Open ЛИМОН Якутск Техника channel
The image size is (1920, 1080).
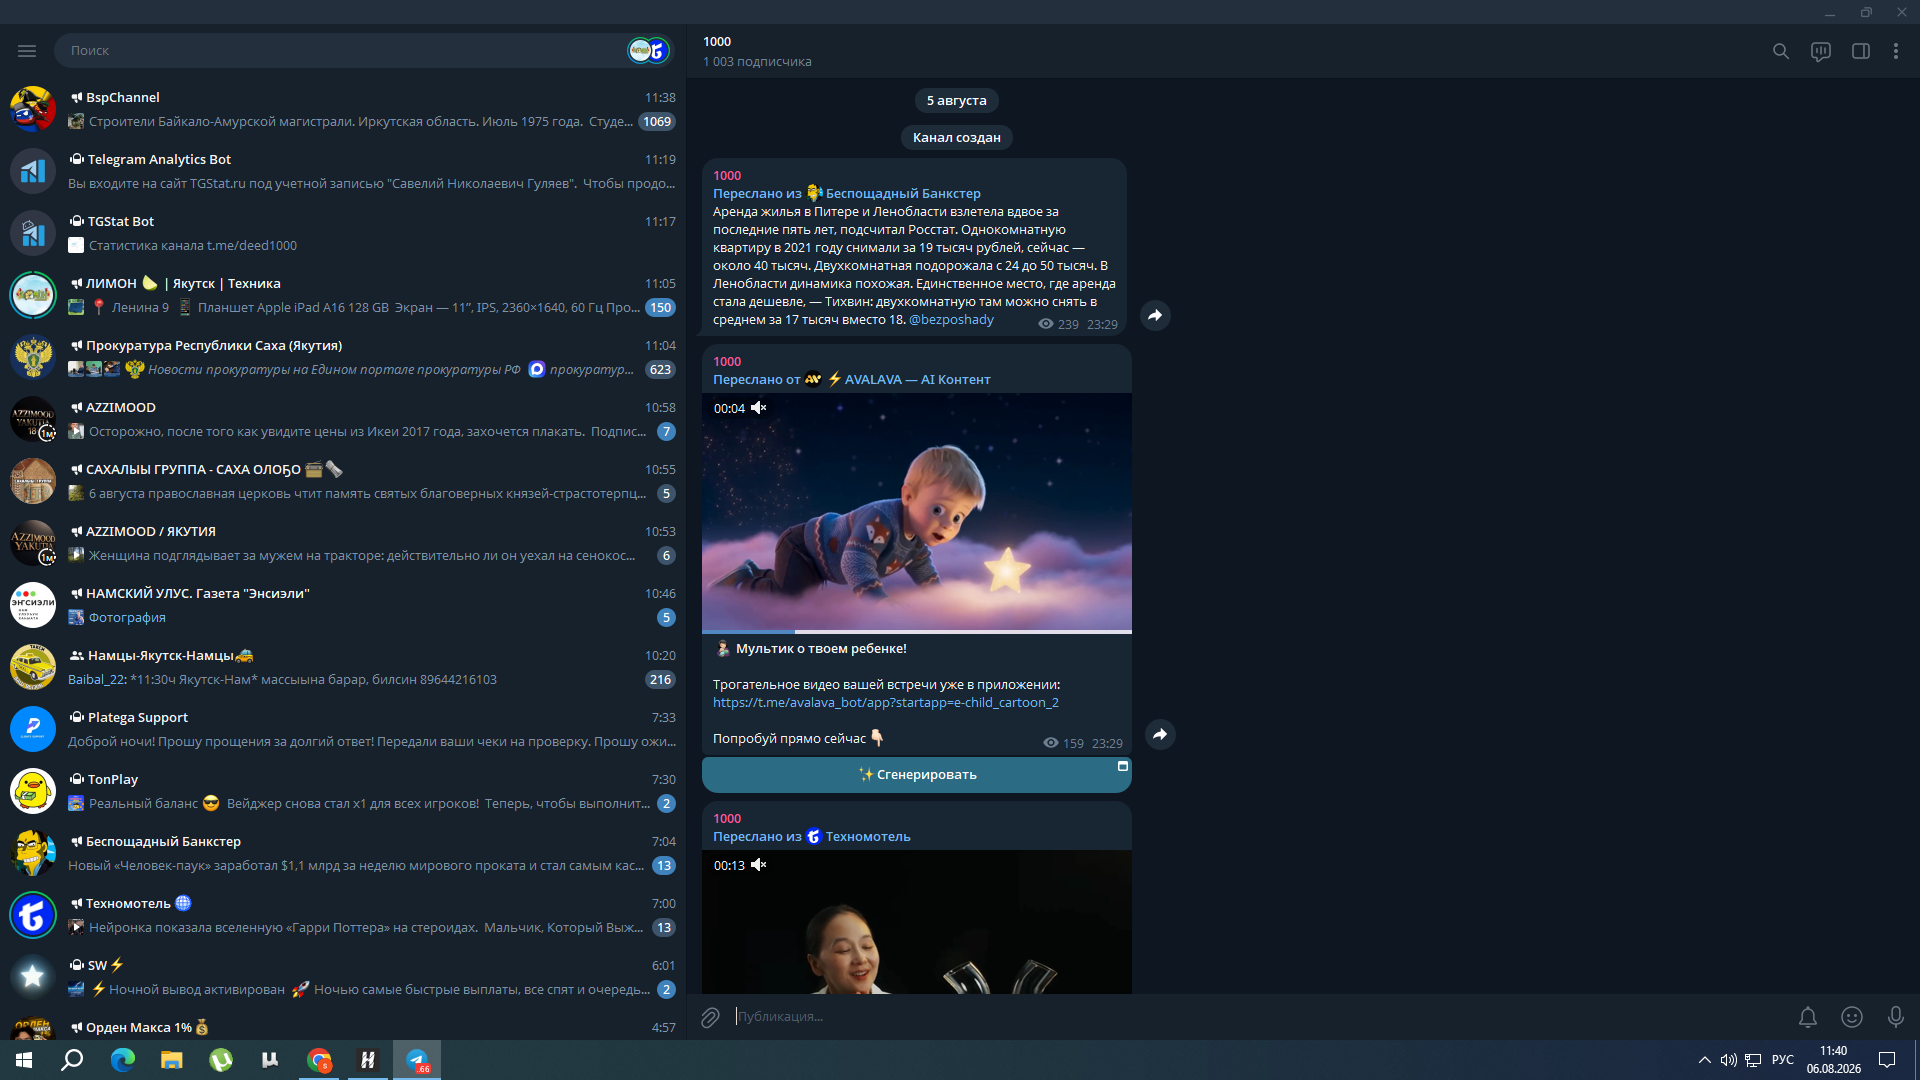343,295
